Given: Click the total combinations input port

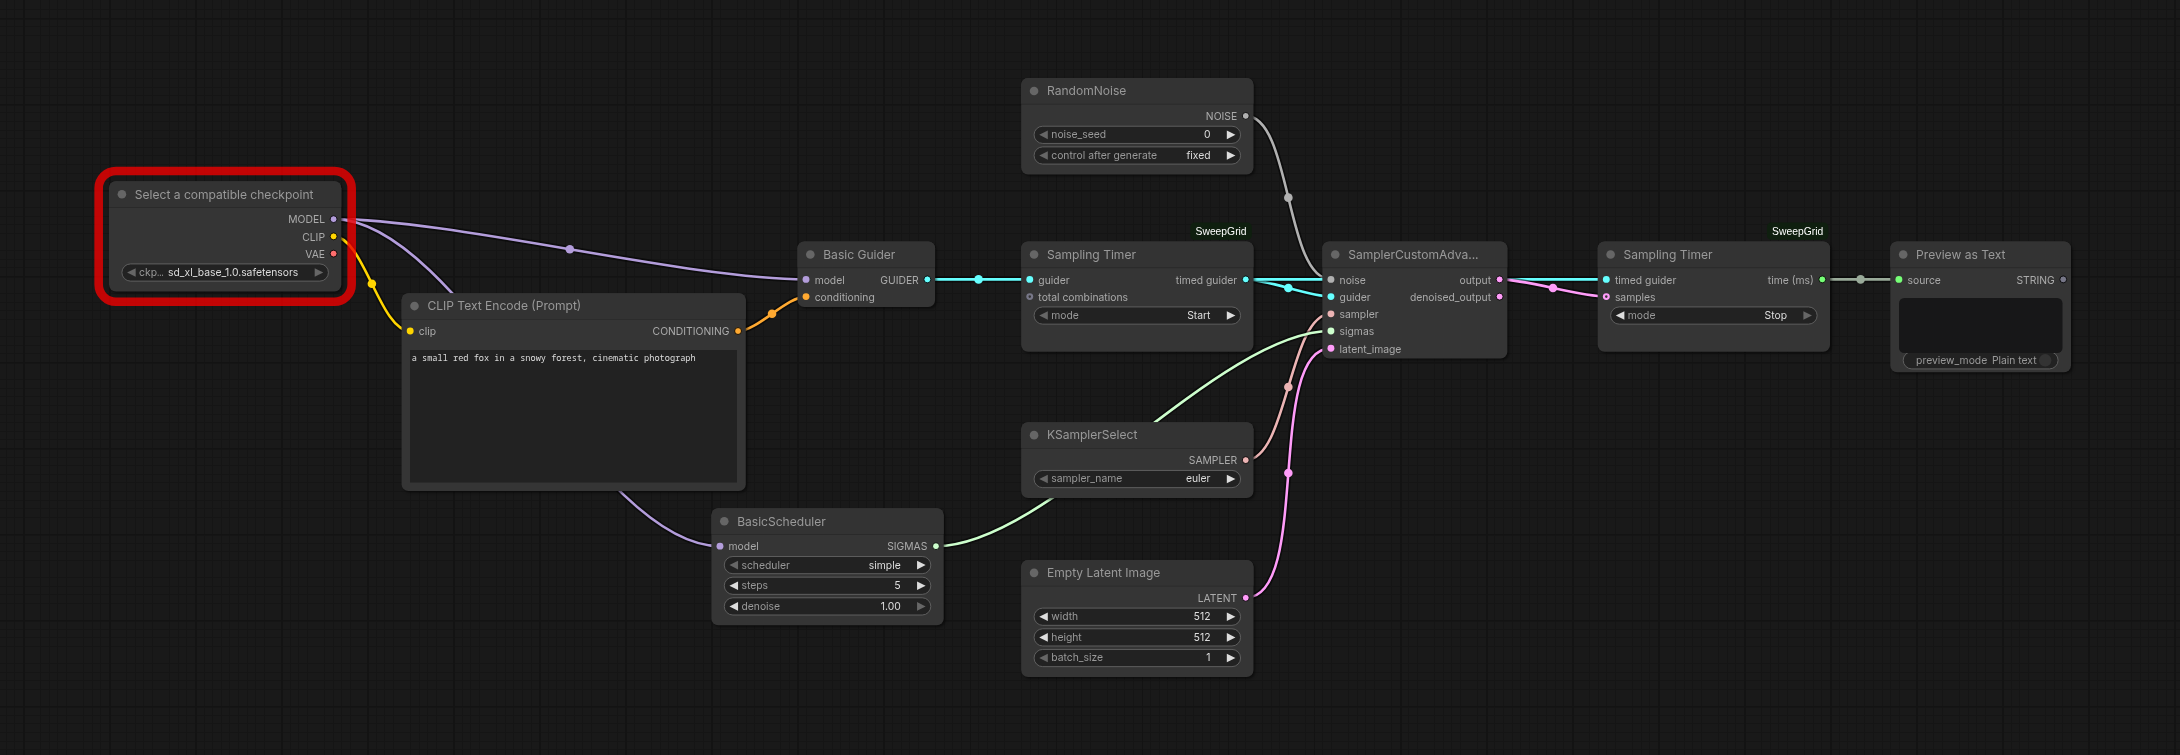Looking at the screenshot, I should pos(1030,297).
